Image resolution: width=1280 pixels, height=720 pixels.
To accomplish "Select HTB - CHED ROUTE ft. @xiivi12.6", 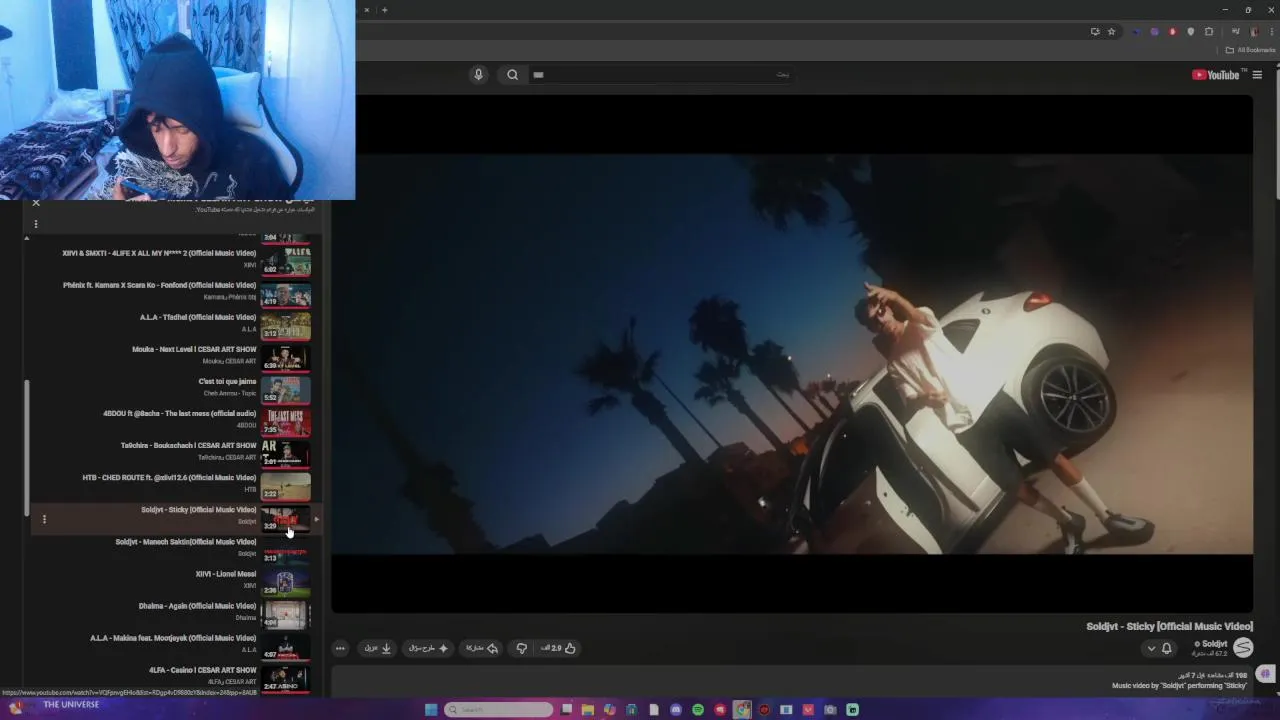I will (x=170, y=477).
